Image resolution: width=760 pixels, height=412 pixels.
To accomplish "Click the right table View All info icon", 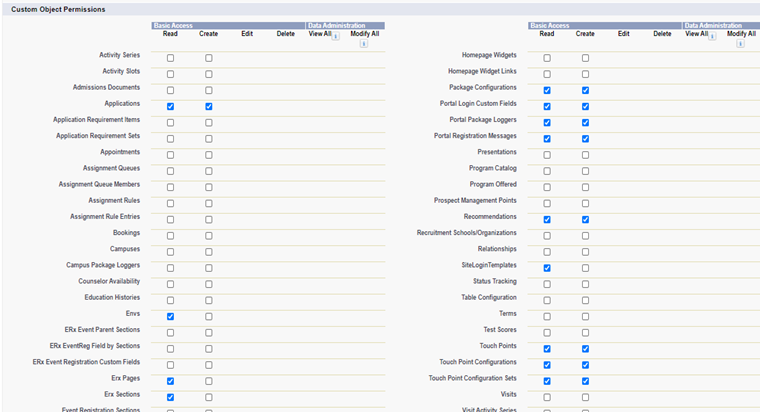I will click(712, 35).
